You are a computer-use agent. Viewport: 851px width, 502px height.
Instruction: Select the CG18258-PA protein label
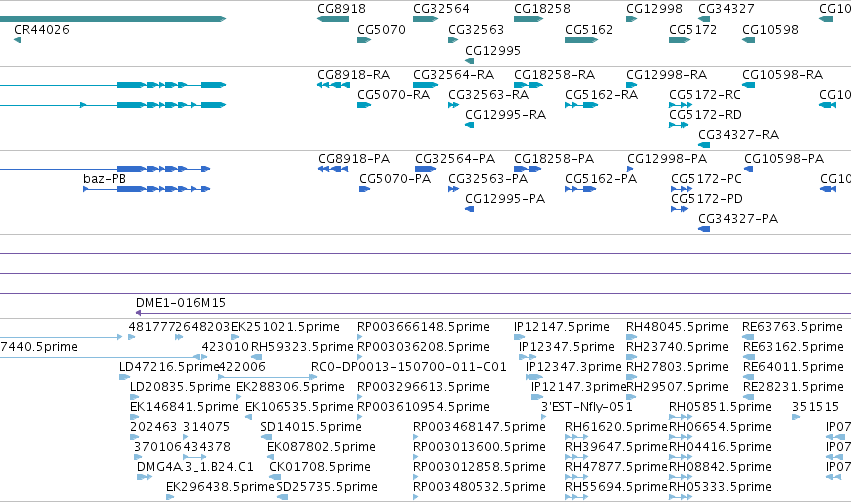pyautogui.click(x=554, y=159)
